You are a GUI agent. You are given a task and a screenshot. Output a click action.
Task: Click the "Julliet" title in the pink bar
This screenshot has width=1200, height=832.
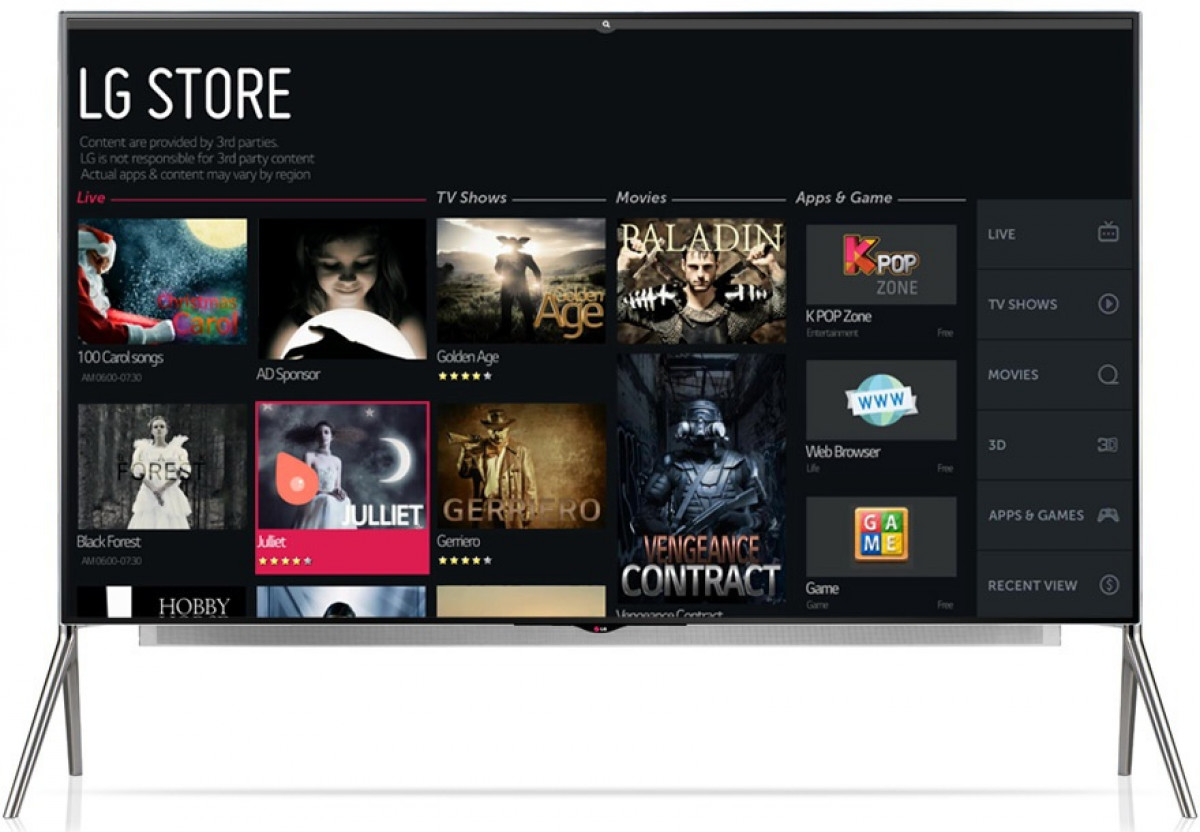click(272, 542)
